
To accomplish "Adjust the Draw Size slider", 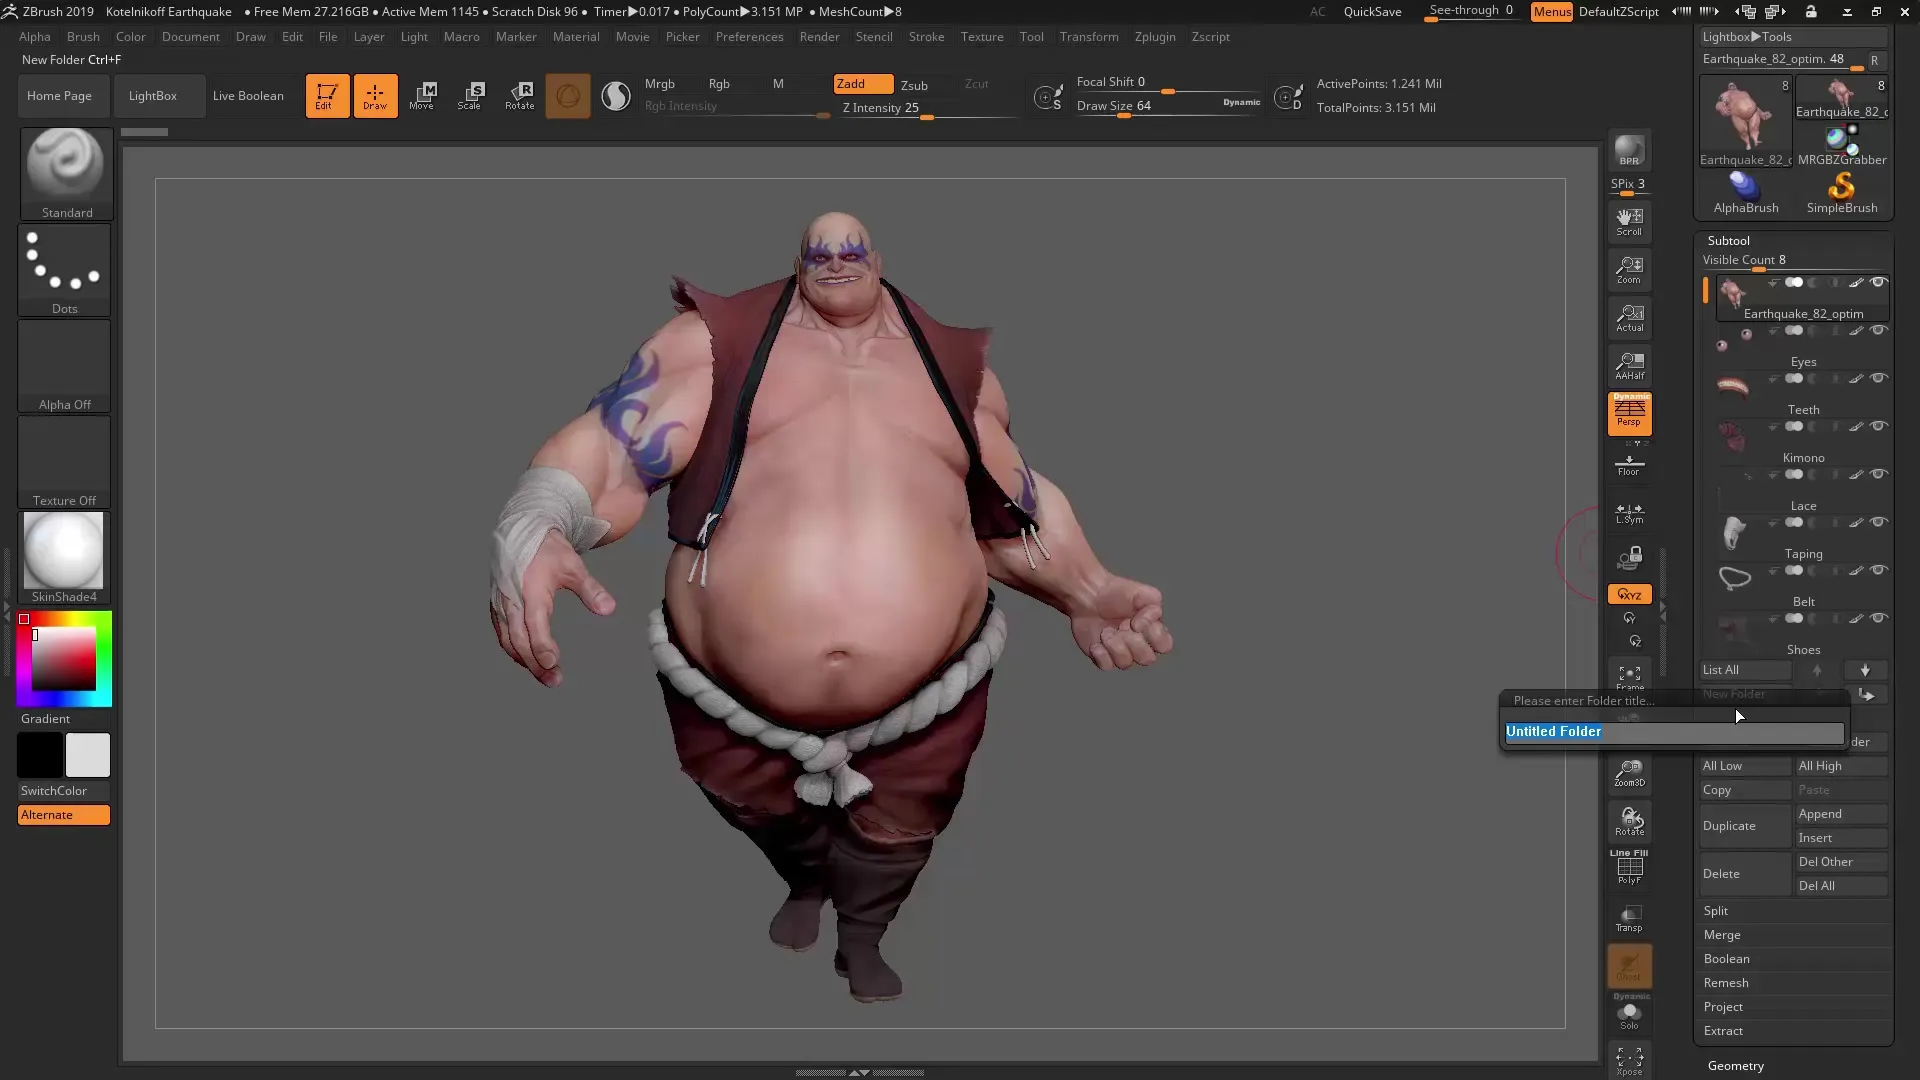I will point(1168,106).
